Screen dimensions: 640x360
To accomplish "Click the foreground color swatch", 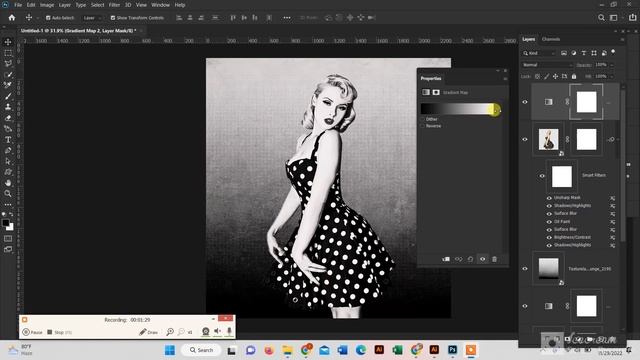I will tap(5, 223).
